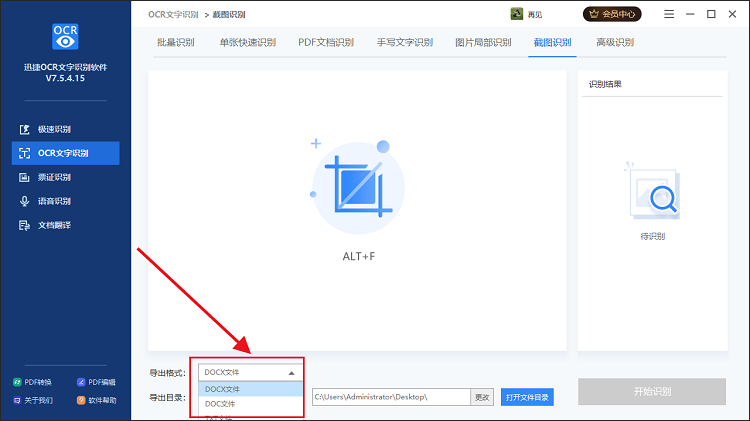Click the OCR eye logo icon
Image resolution: width=750 pixels, height=421 pixels.
click(65, 37)
